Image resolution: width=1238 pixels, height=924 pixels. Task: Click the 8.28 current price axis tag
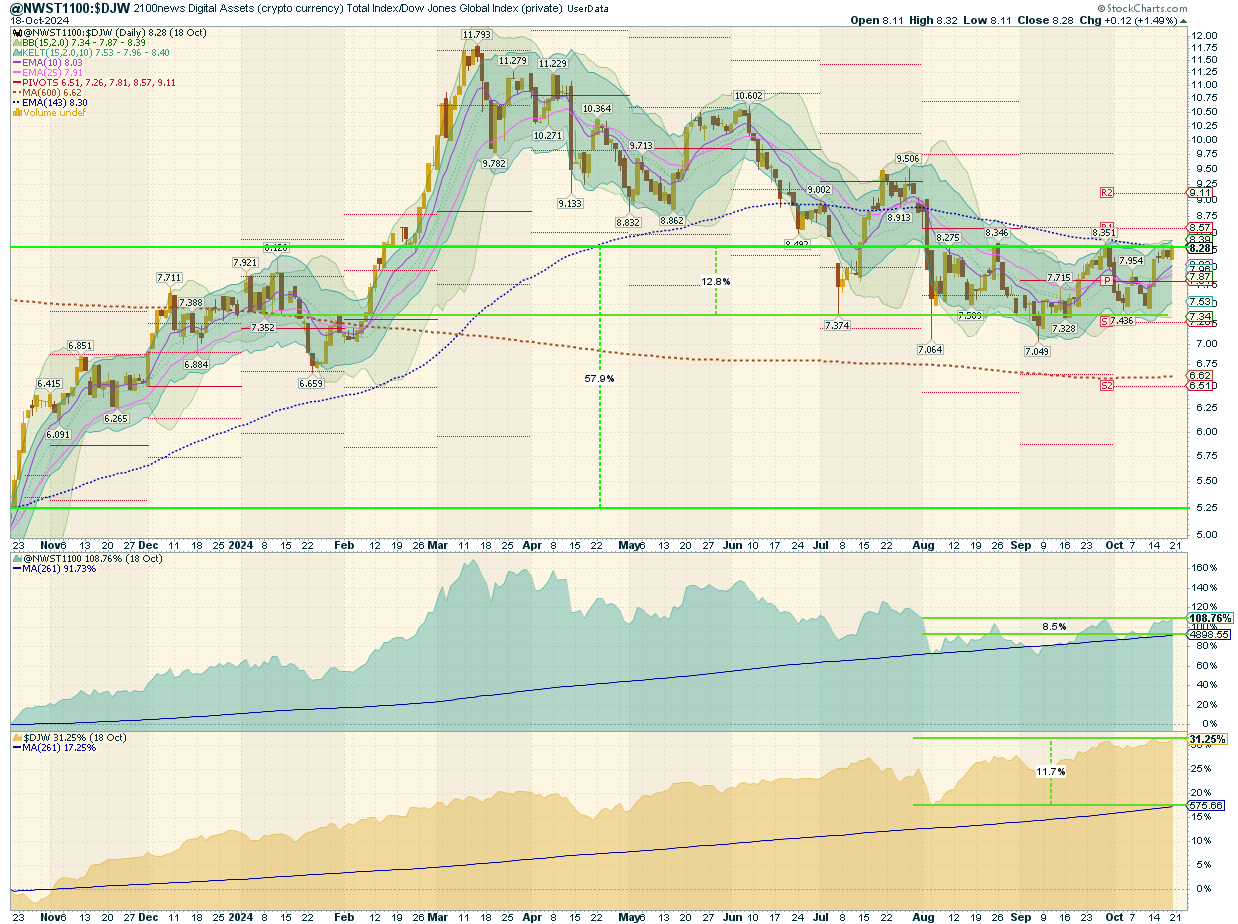click(x=1199, y=247)
